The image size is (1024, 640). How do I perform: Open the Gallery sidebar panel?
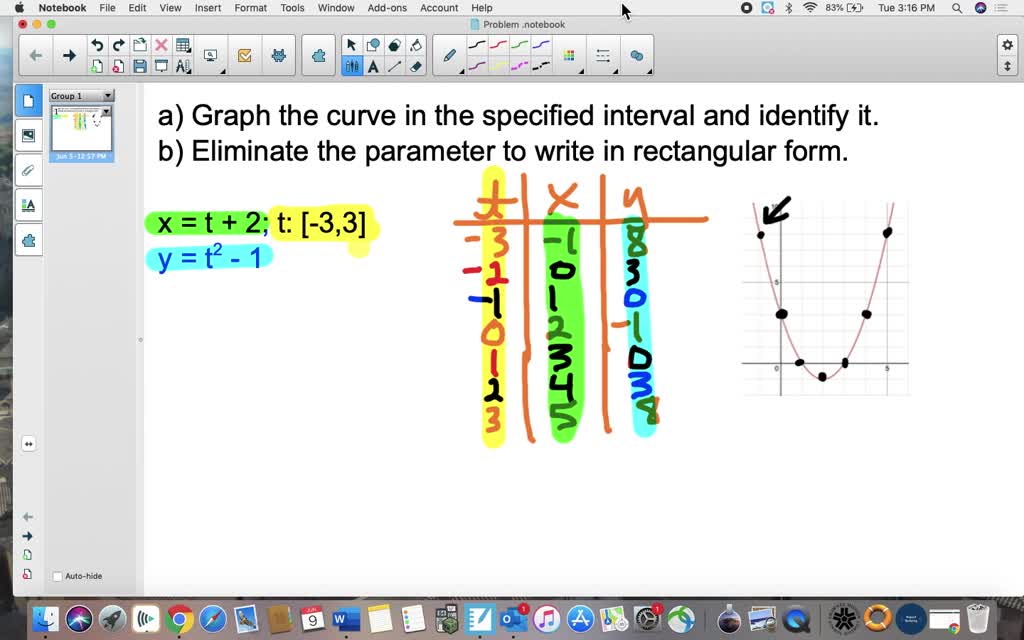(x=29, y=136)
